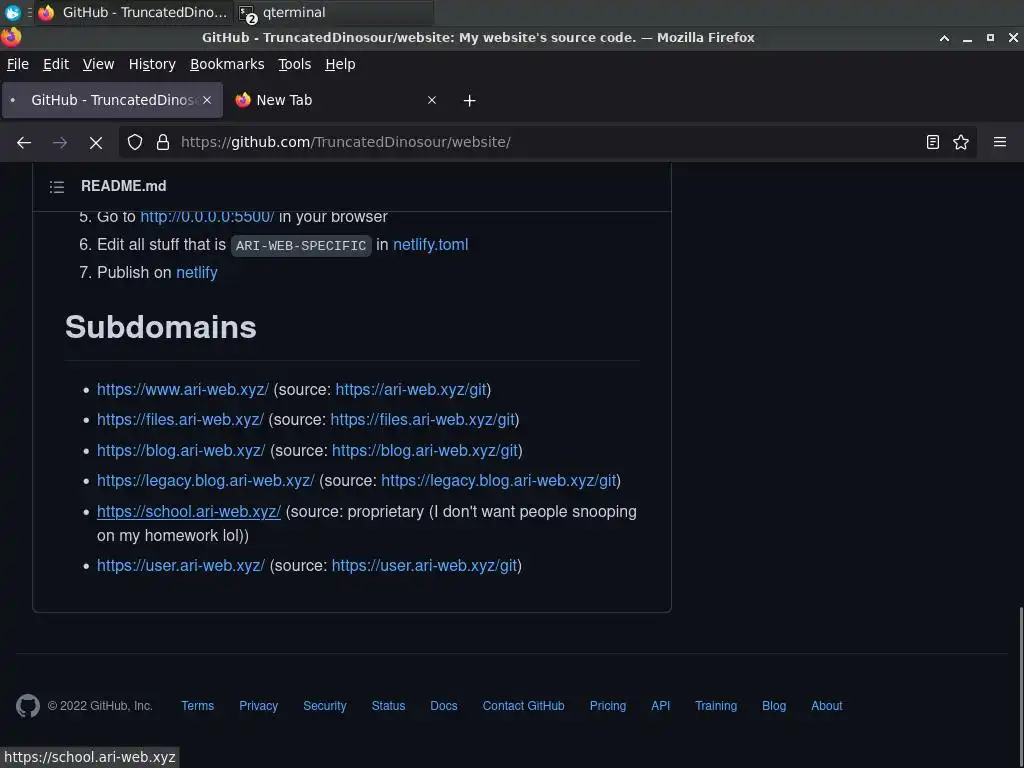Open https://blog.ari-web.xyz/git source link
The image size is (1024, 768).
tap(425, 451)
